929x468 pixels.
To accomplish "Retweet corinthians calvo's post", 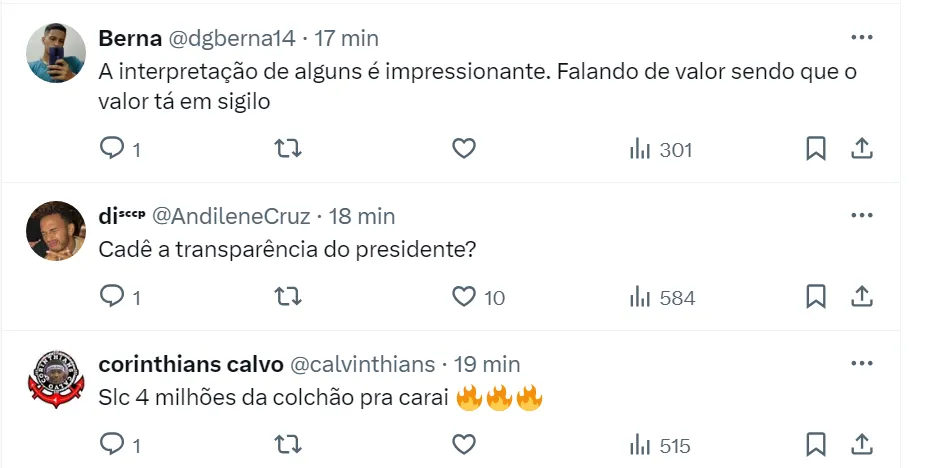I will 287,444.
